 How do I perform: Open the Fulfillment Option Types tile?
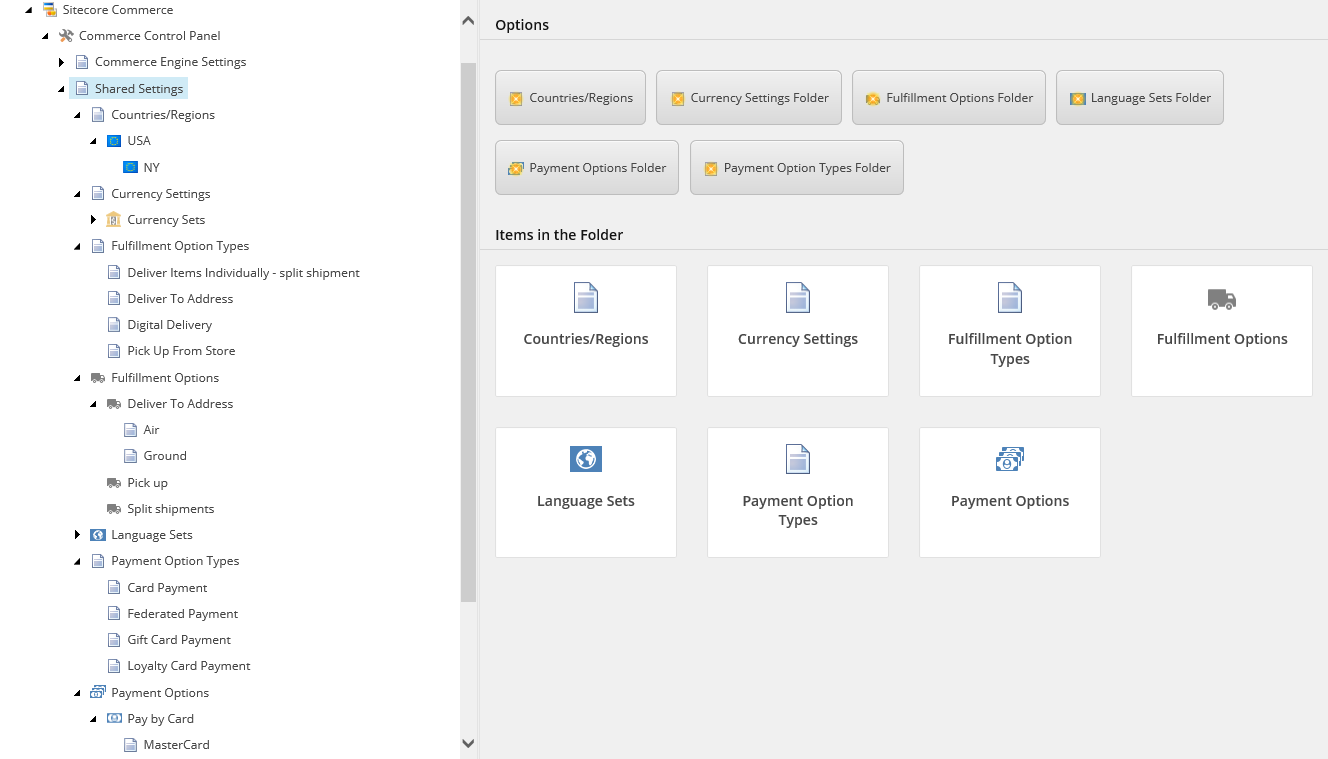point(1010,331)
